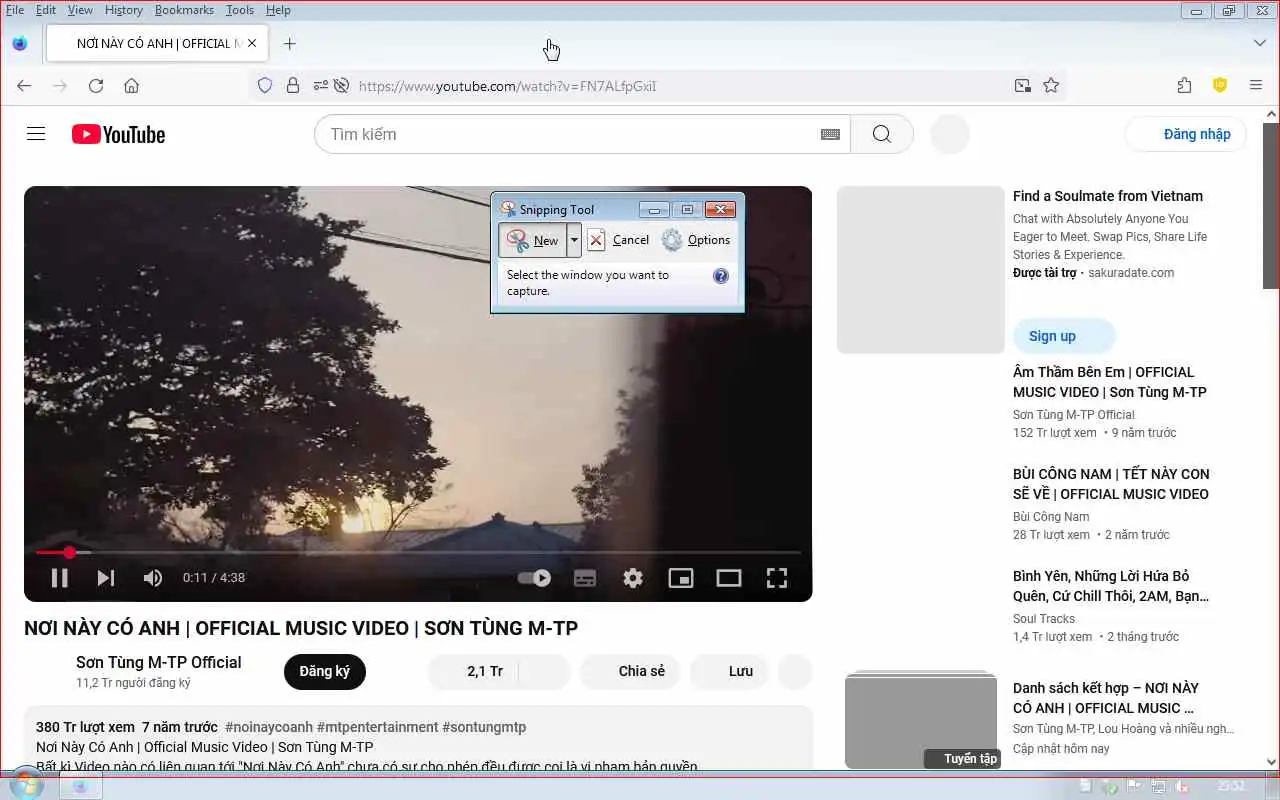Expand the list all tabs chevron
The width and height of the screenshot is (1280, 800).
[1260, 44]
